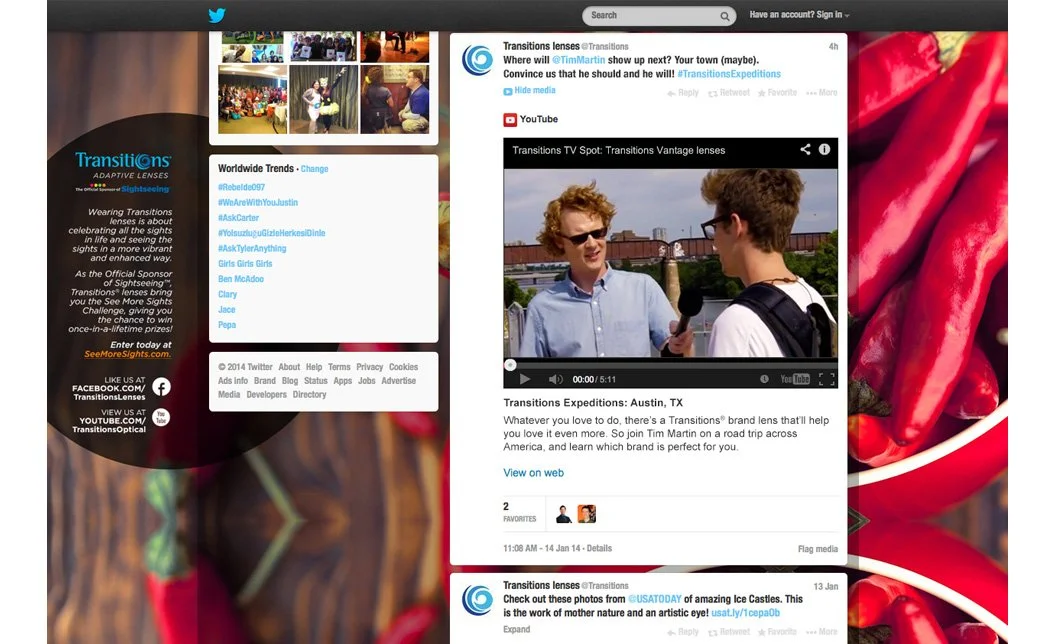Expand the Ice Castles tweet
Screen dimensions: 1056x644
pos(517,629)
